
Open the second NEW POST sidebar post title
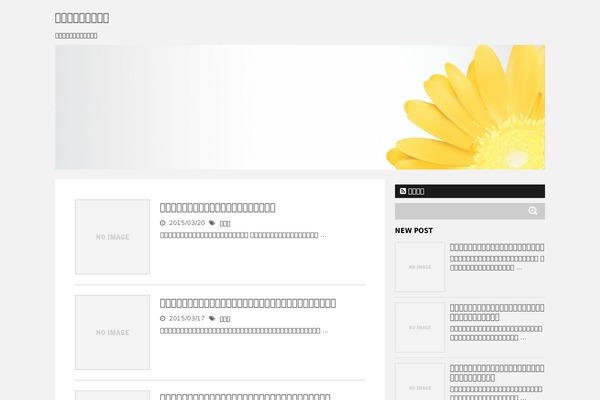click(x=497, y=312)
